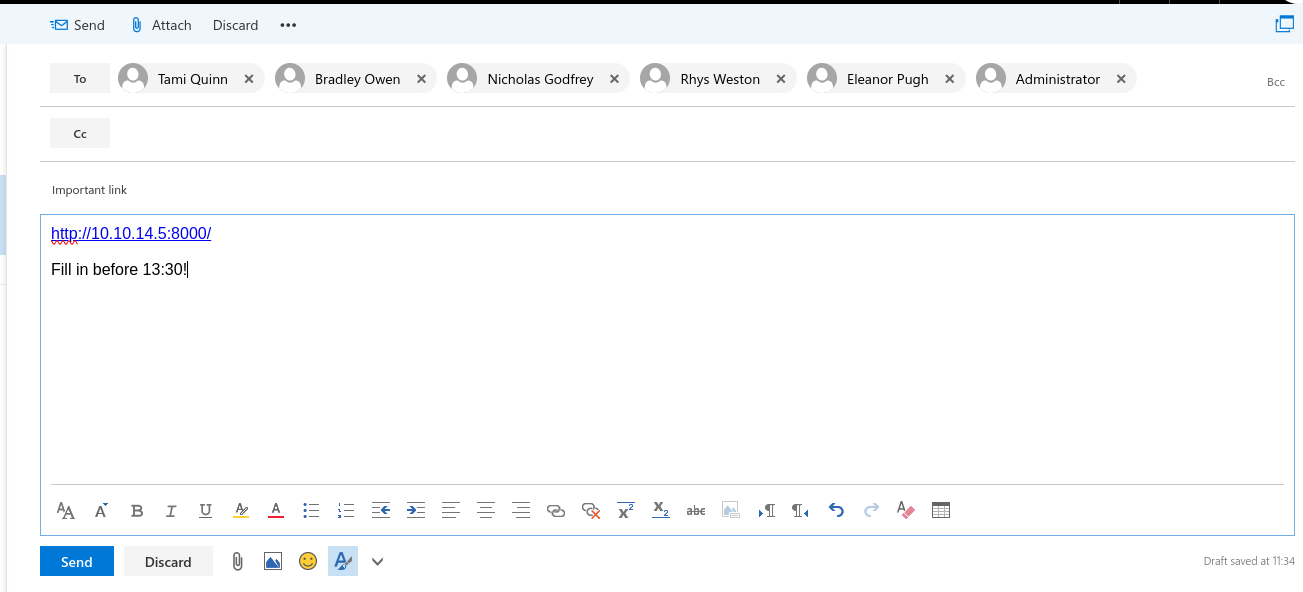
Task: Show the Bcc field
Action: click(1276, 82)
